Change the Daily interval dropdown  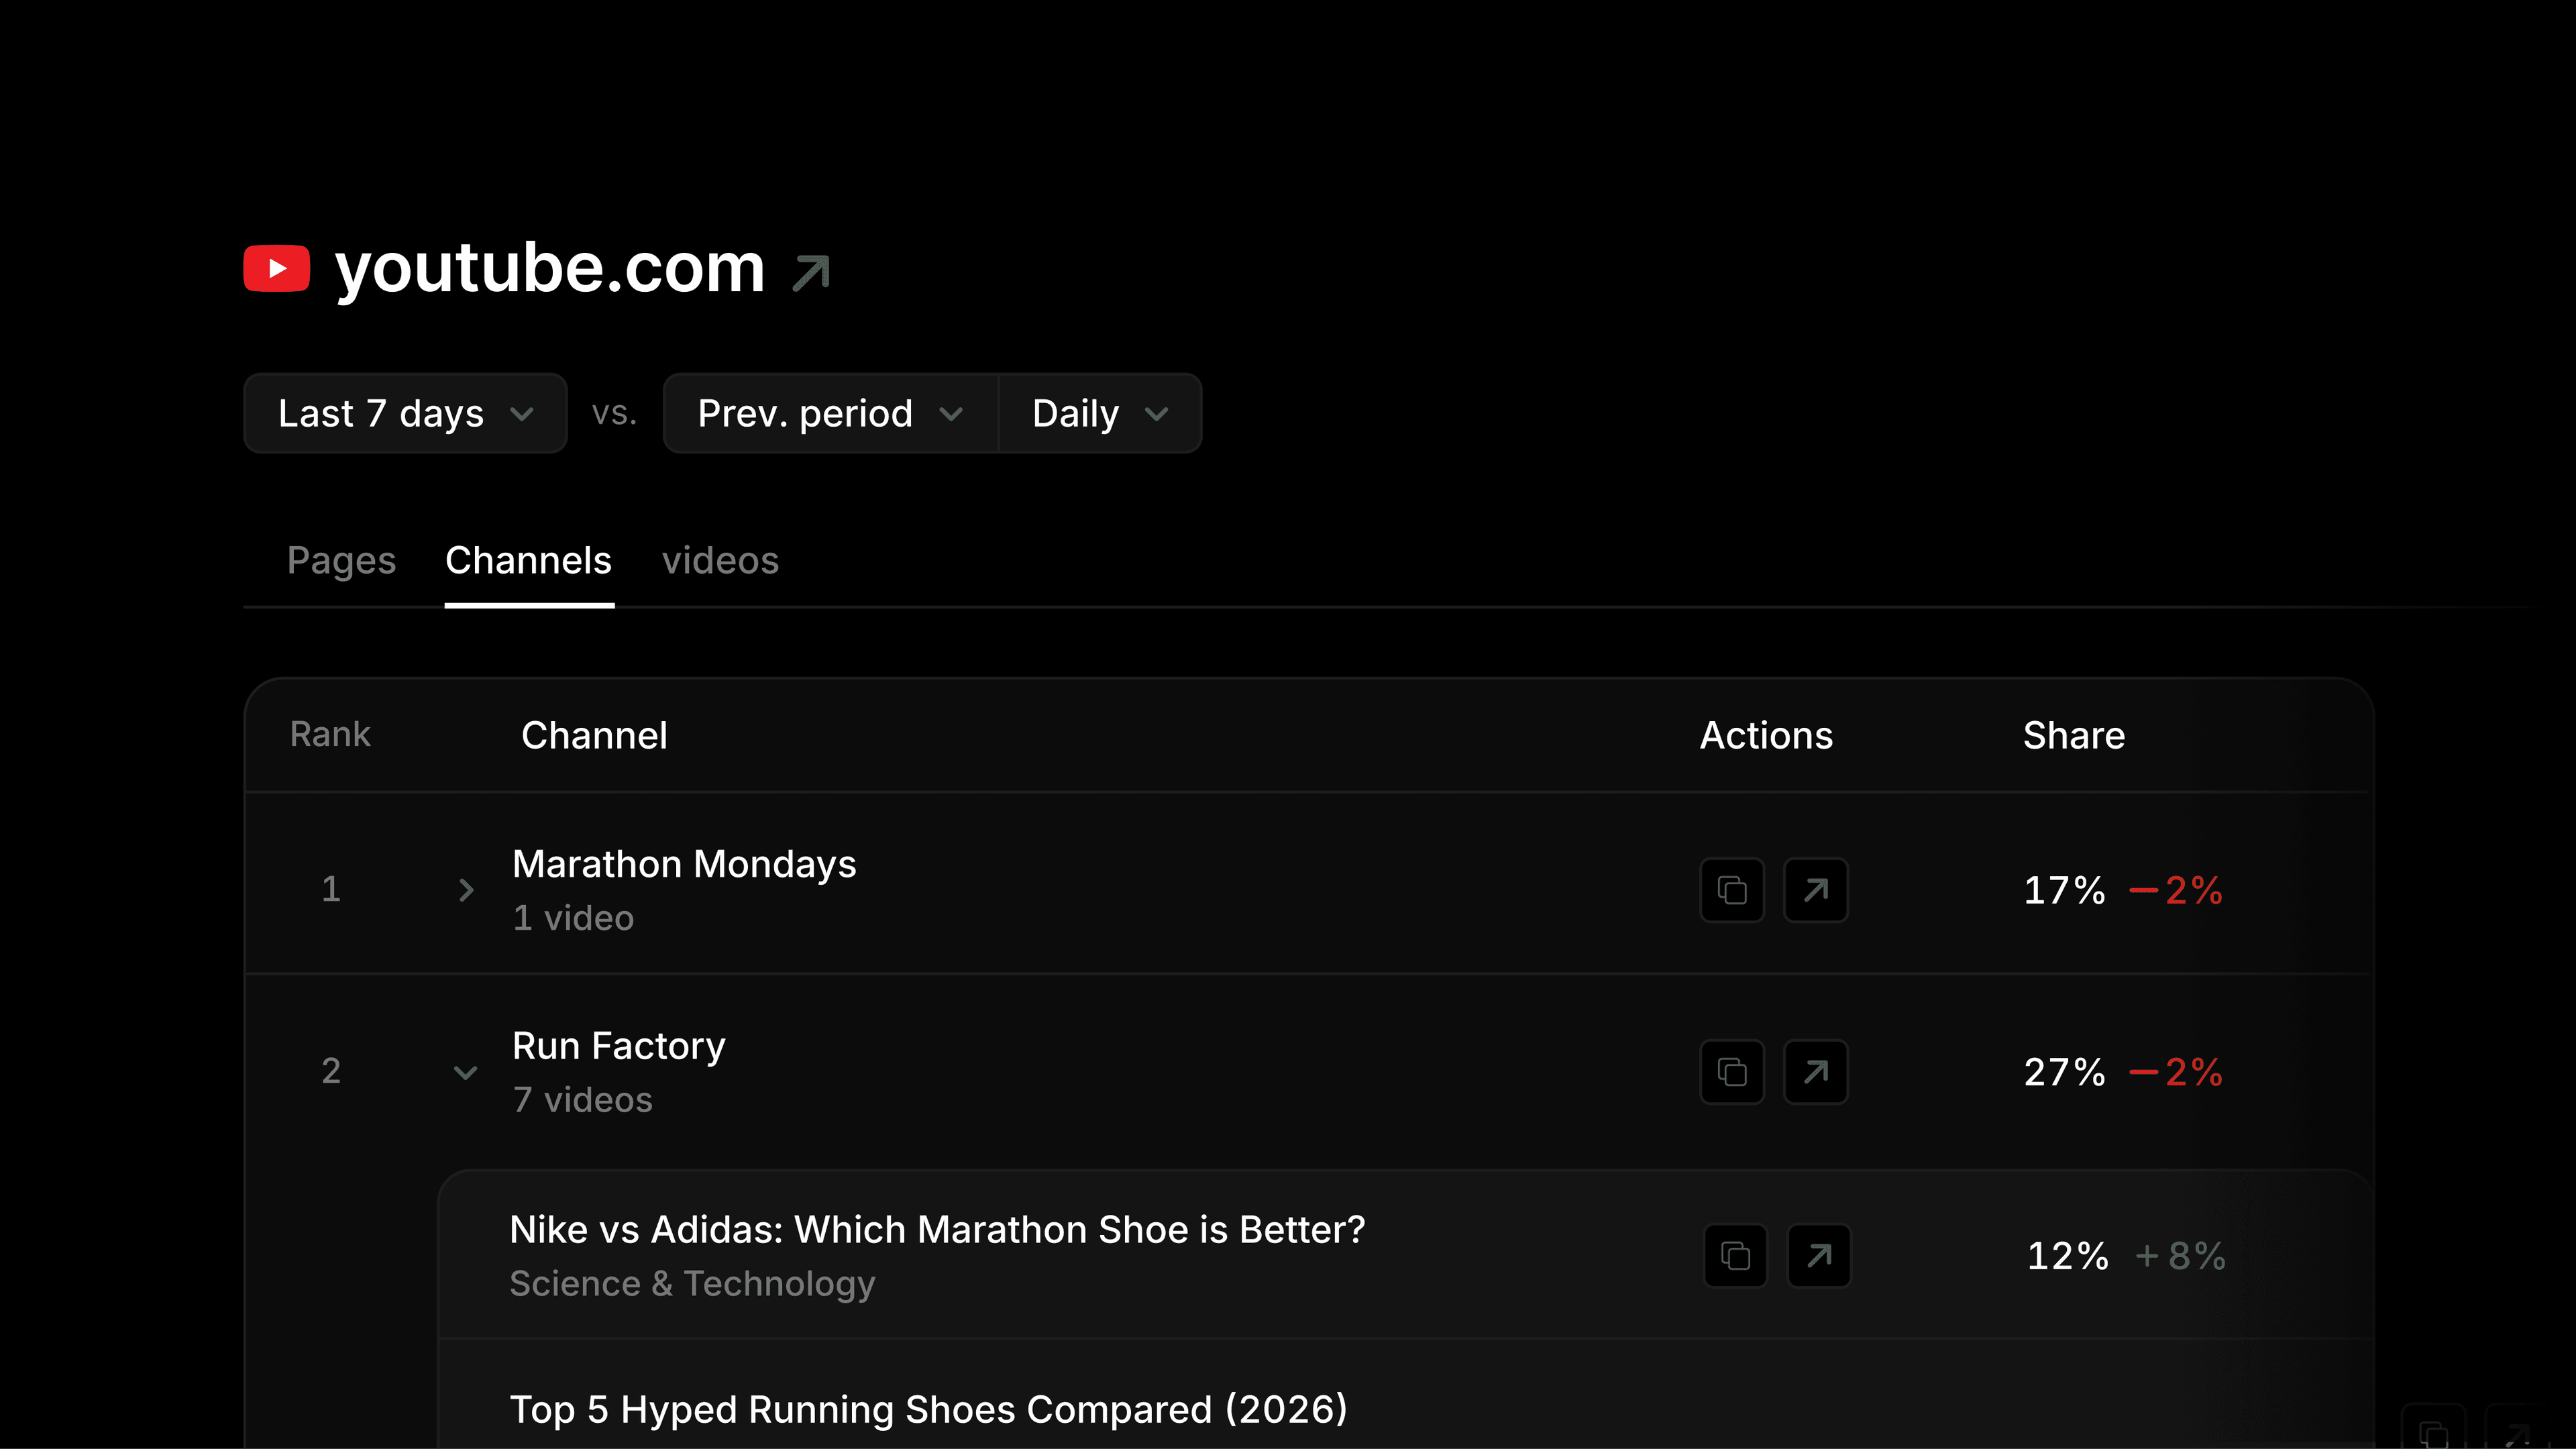coord(1100,413)
